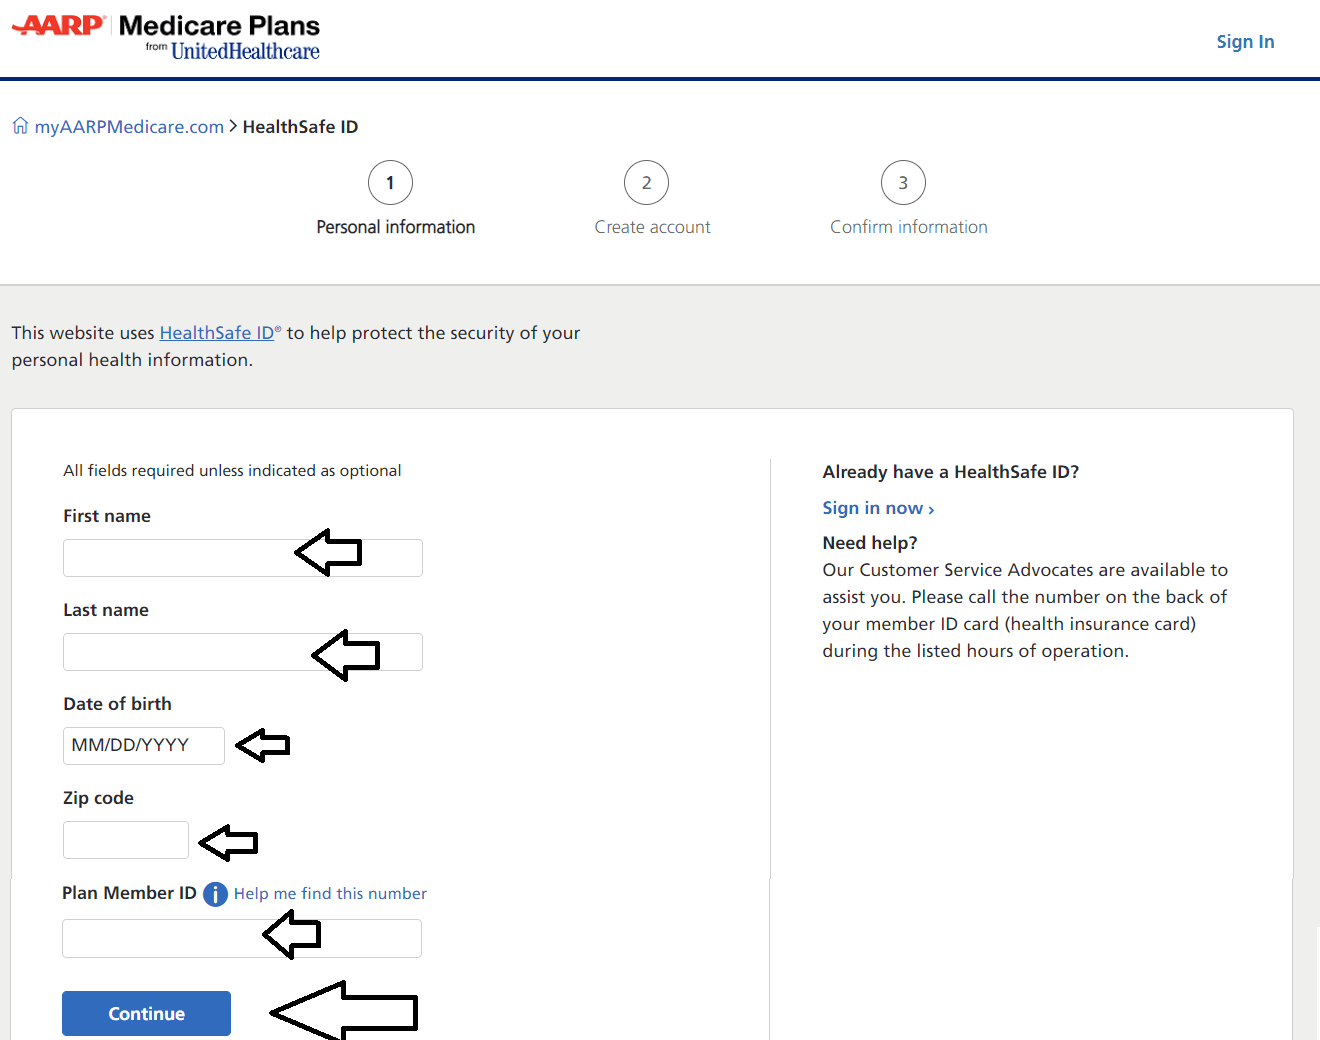Select step 1 Personal information circle

pos(390,183)
